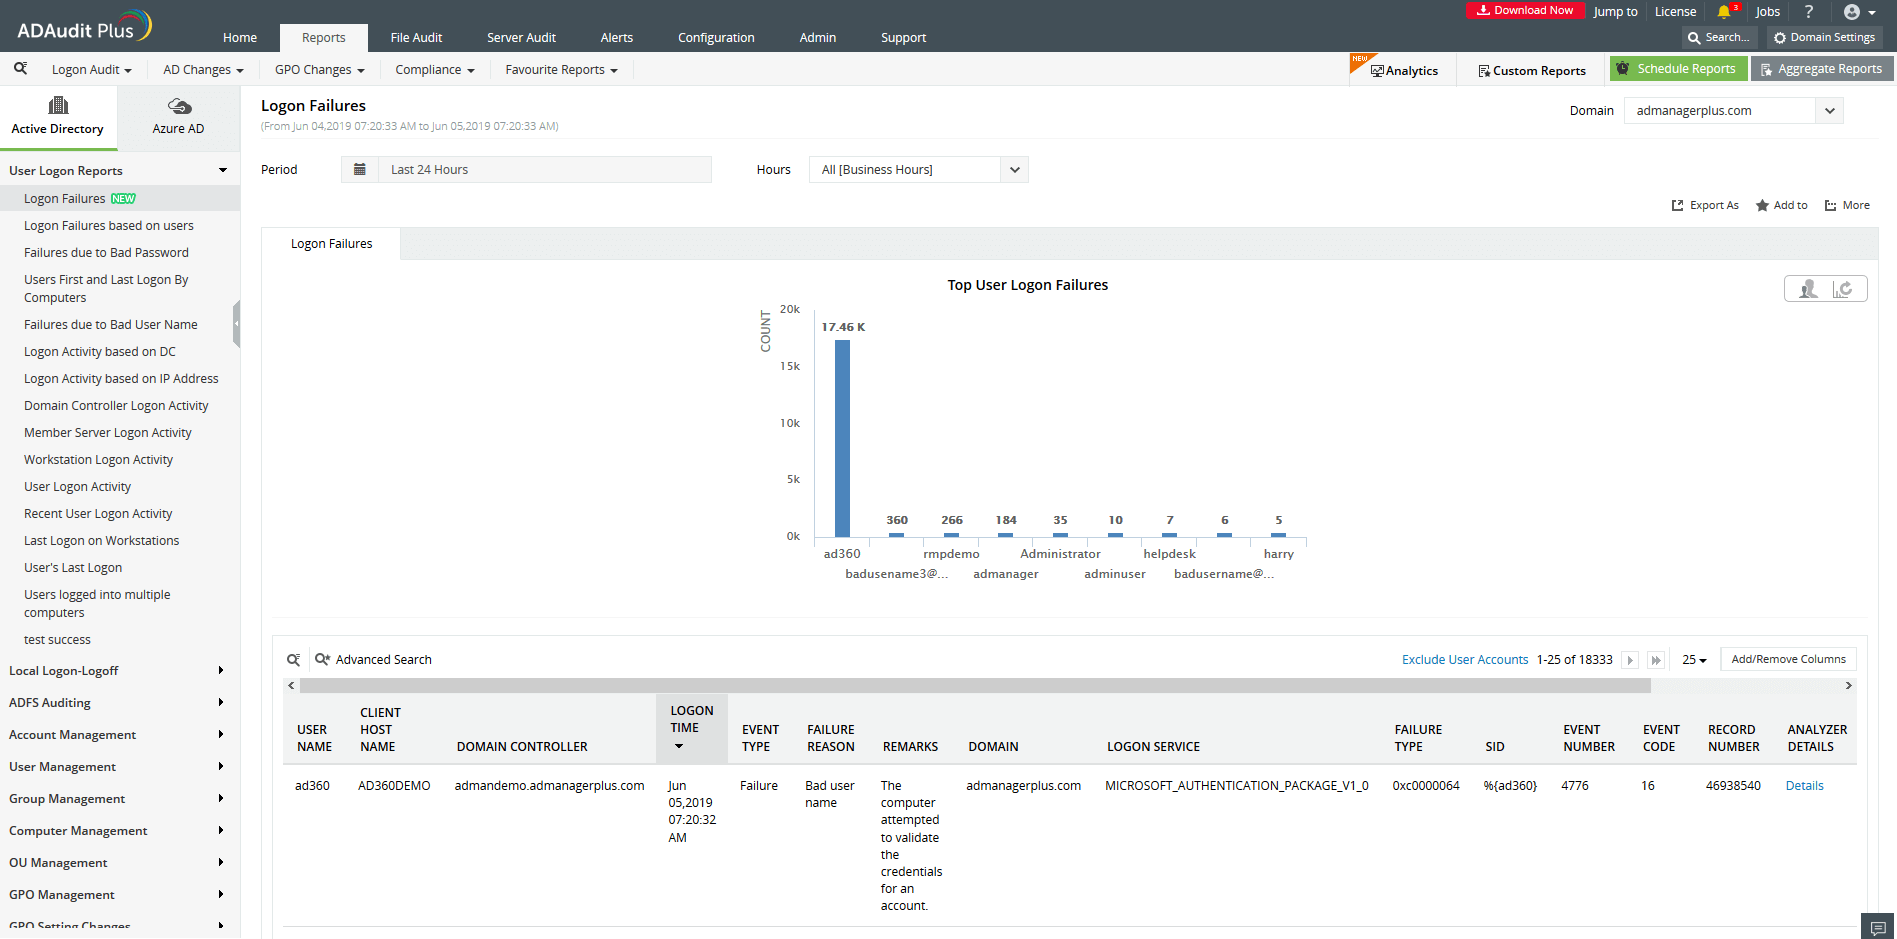Screen dimensions: 1897x939
Task: Open Details link for ad360 row
Action: click(x=1805, y=786)
